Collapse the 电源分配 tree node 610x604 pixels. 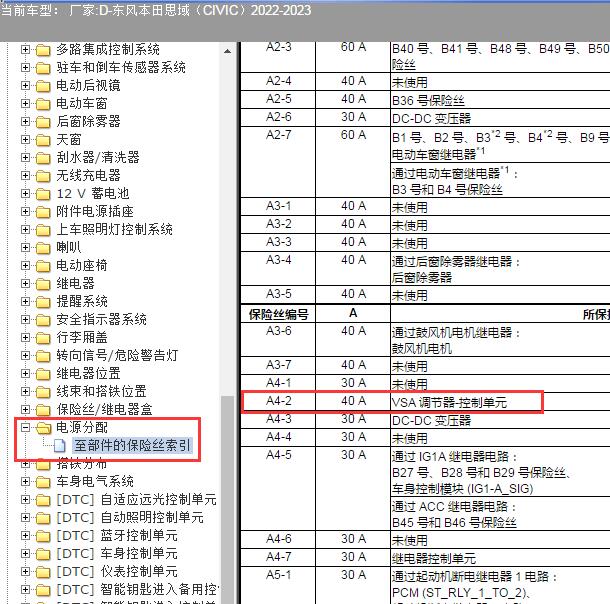click(x=25, y=427)
